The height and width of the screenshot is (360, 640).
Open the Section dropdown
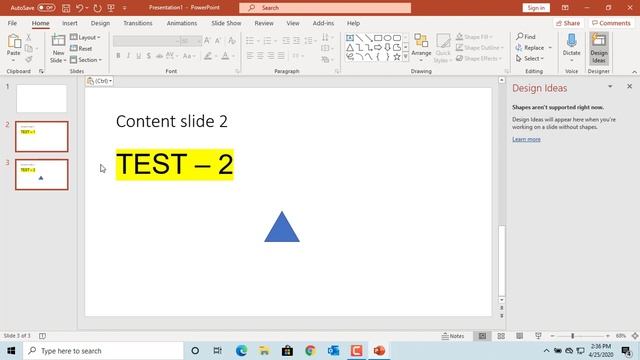click(x=86, y=60)
